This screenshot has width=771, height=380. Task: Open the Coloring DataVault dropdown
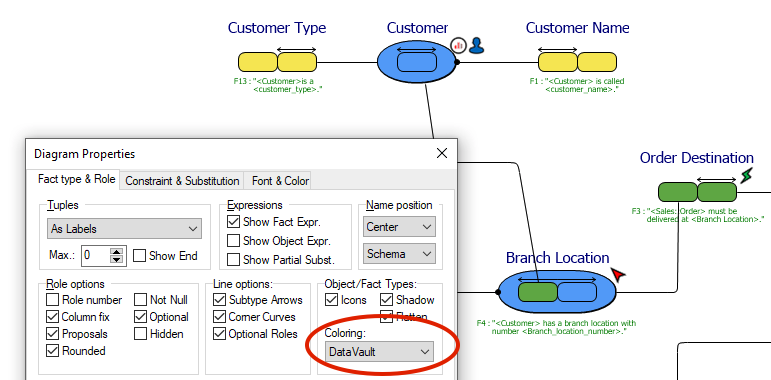tap(379, 351)
